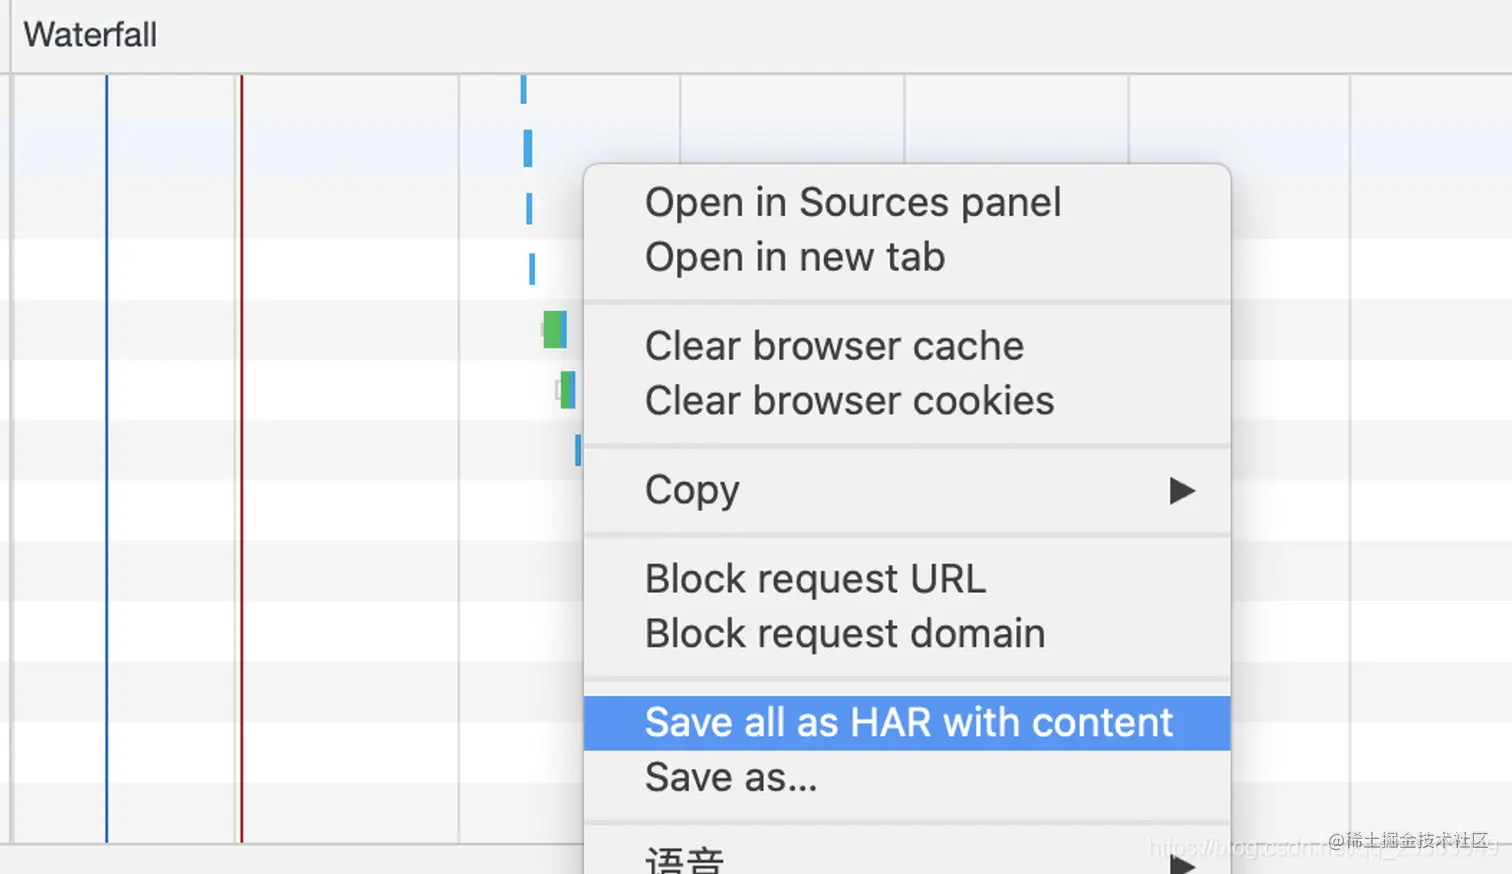Click the Waterfall column header

coord(90,35)
